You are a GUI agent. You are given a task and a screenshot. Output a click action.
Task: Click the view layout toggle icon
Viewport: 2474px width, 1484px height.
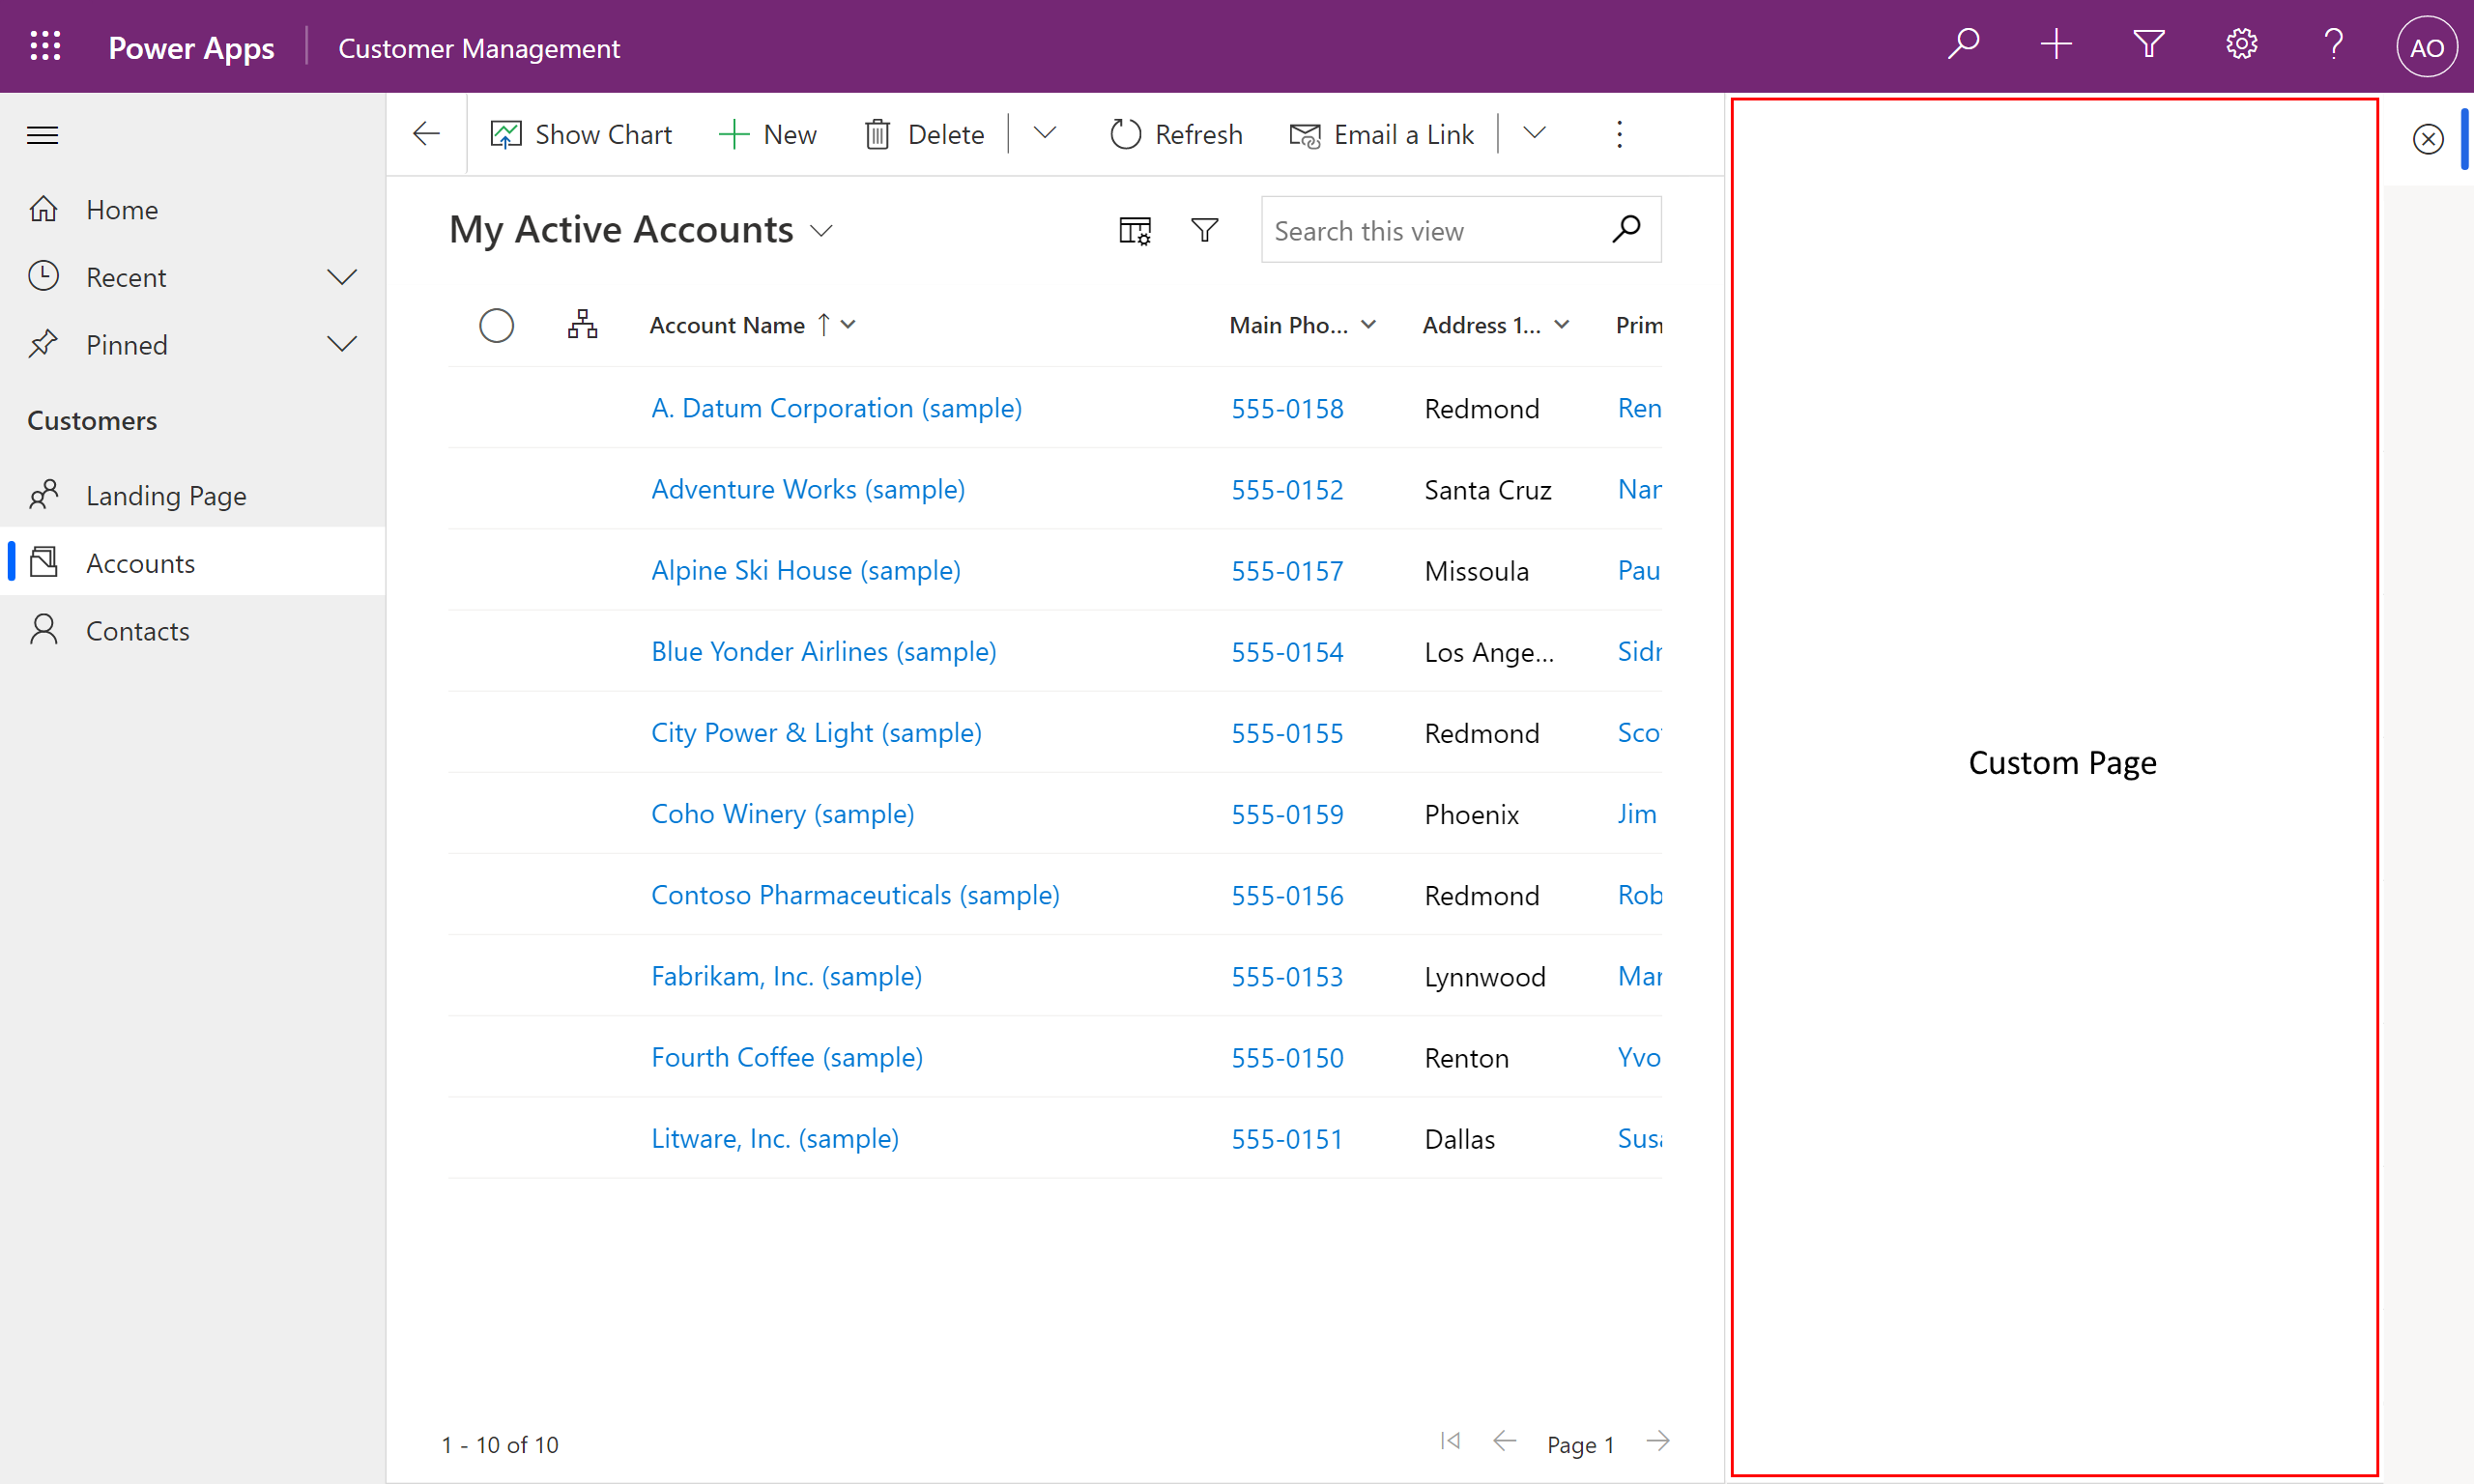point(1135,230)
